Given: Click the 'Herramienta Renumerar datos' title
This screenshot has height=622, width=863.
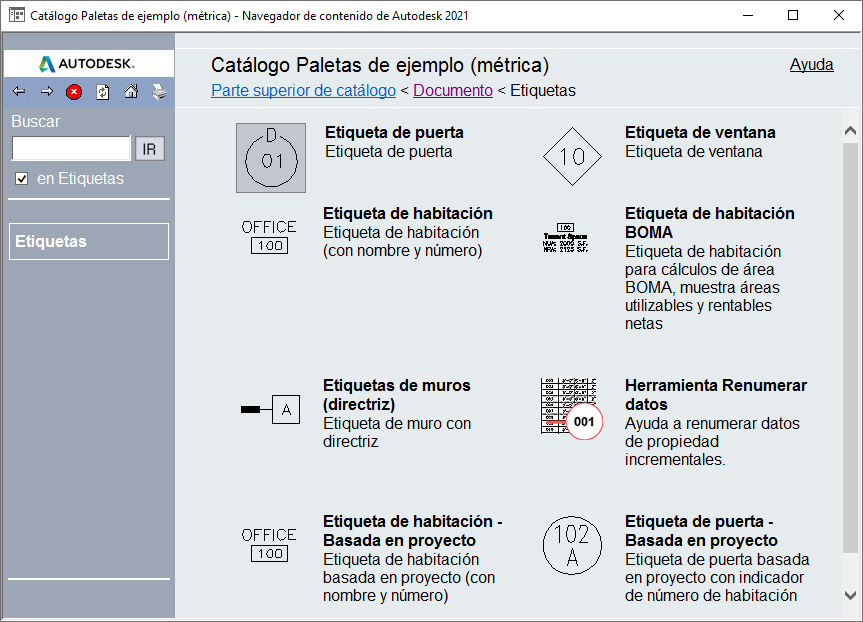Looking at the screenshot, I should pyautogui.click(x=716, y=395).
